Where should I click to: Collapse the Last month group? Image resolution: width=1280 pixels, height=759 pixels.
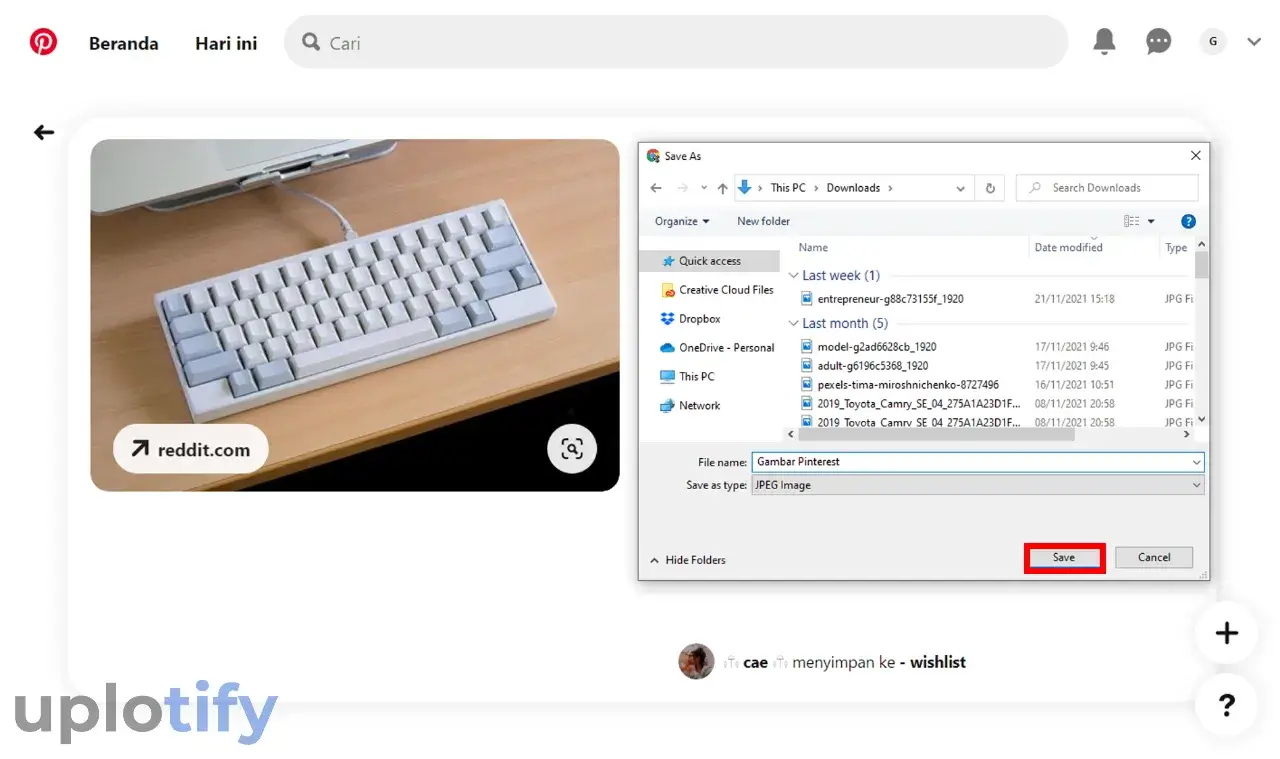click(x=794, y=324)
